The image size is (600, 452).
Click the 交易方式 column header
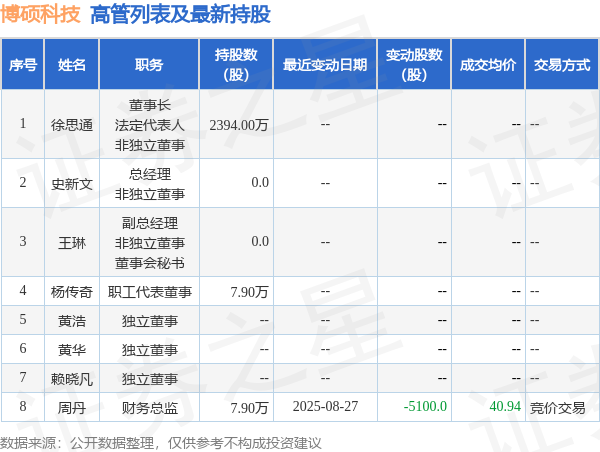tap(562, 64)
